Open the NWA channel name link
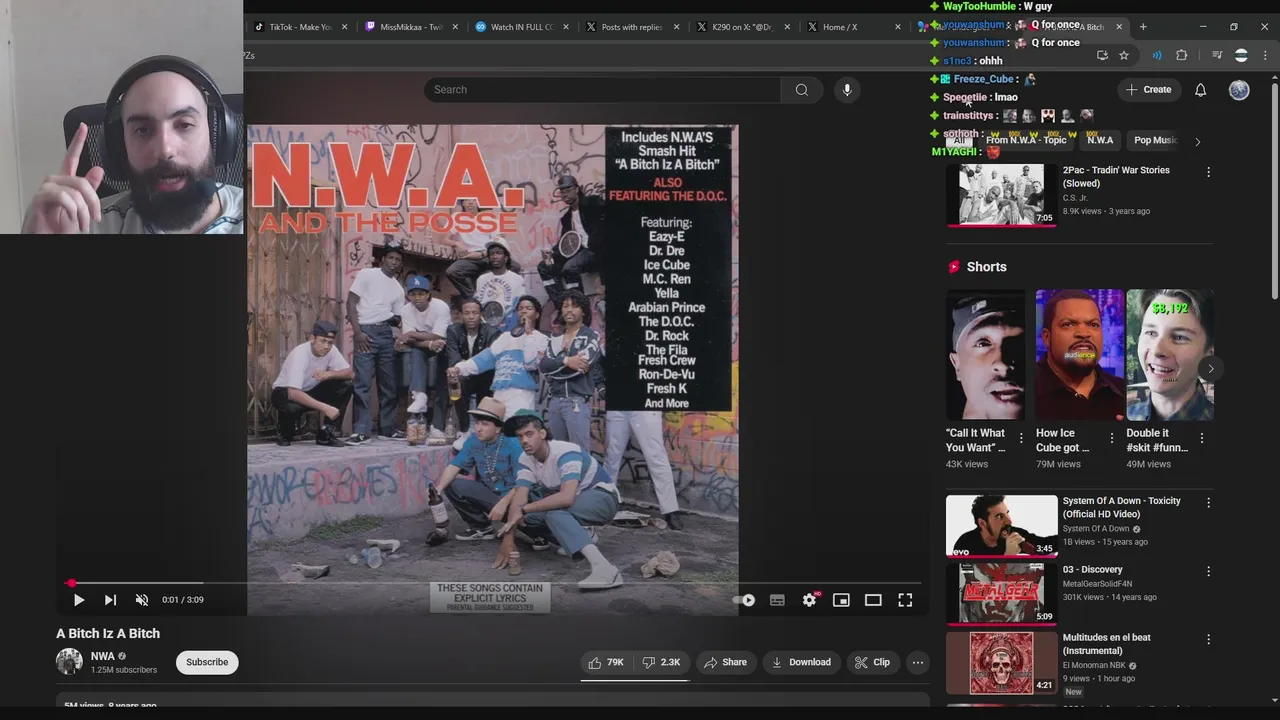 pyautogui.click(x=103, y=656)
